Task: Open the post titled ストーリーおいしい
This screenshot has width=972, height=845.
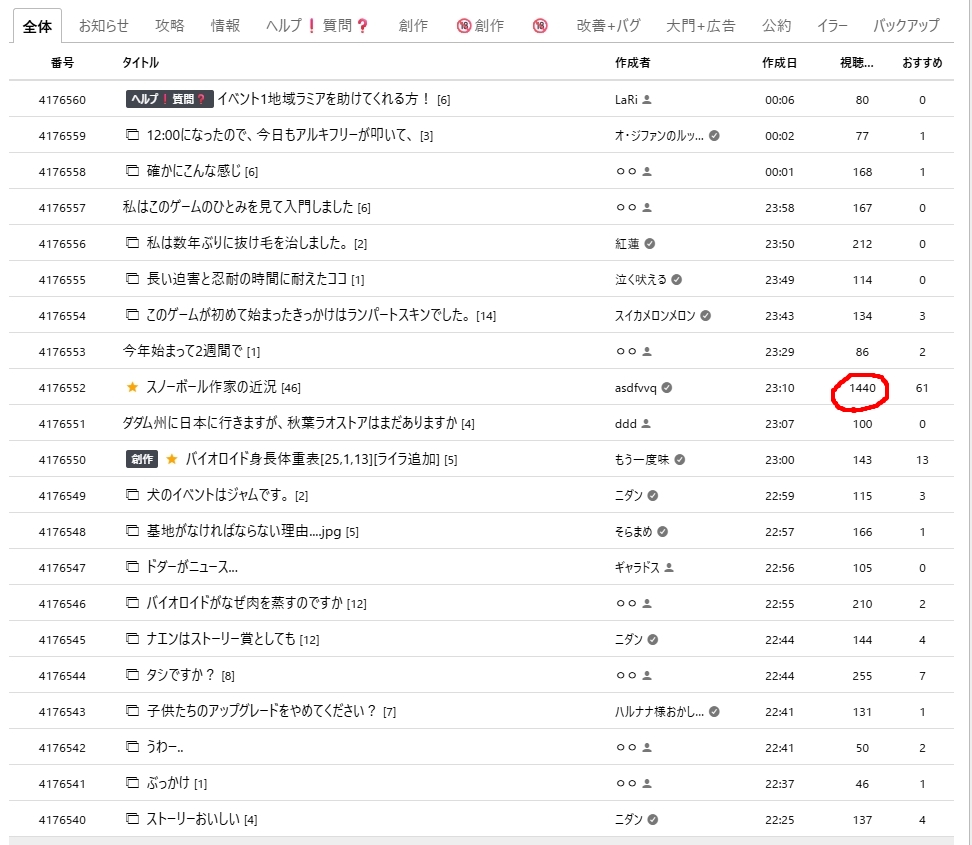Action: click(x=192, y=819)
